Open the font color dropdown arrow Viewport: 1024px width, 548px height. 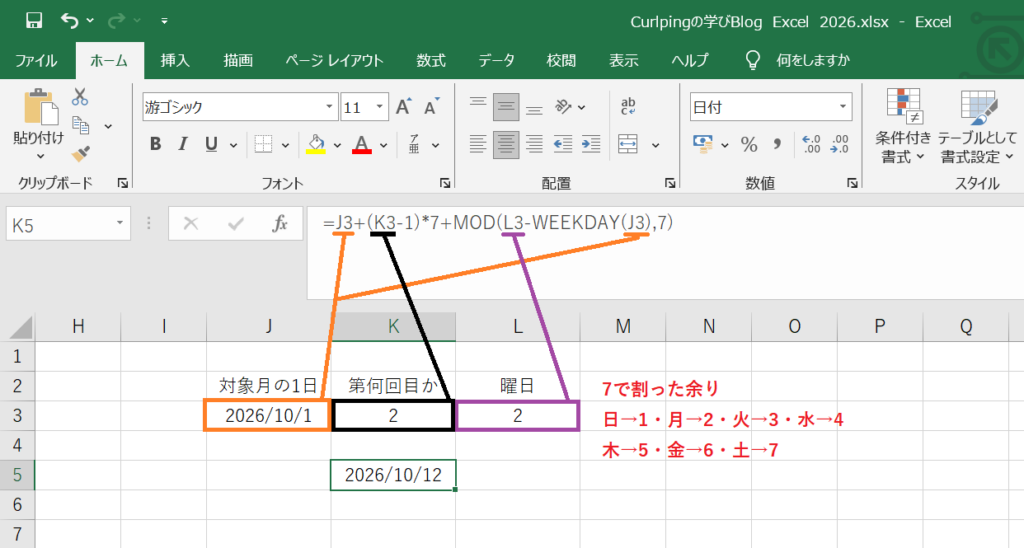[x=383, y=145]
